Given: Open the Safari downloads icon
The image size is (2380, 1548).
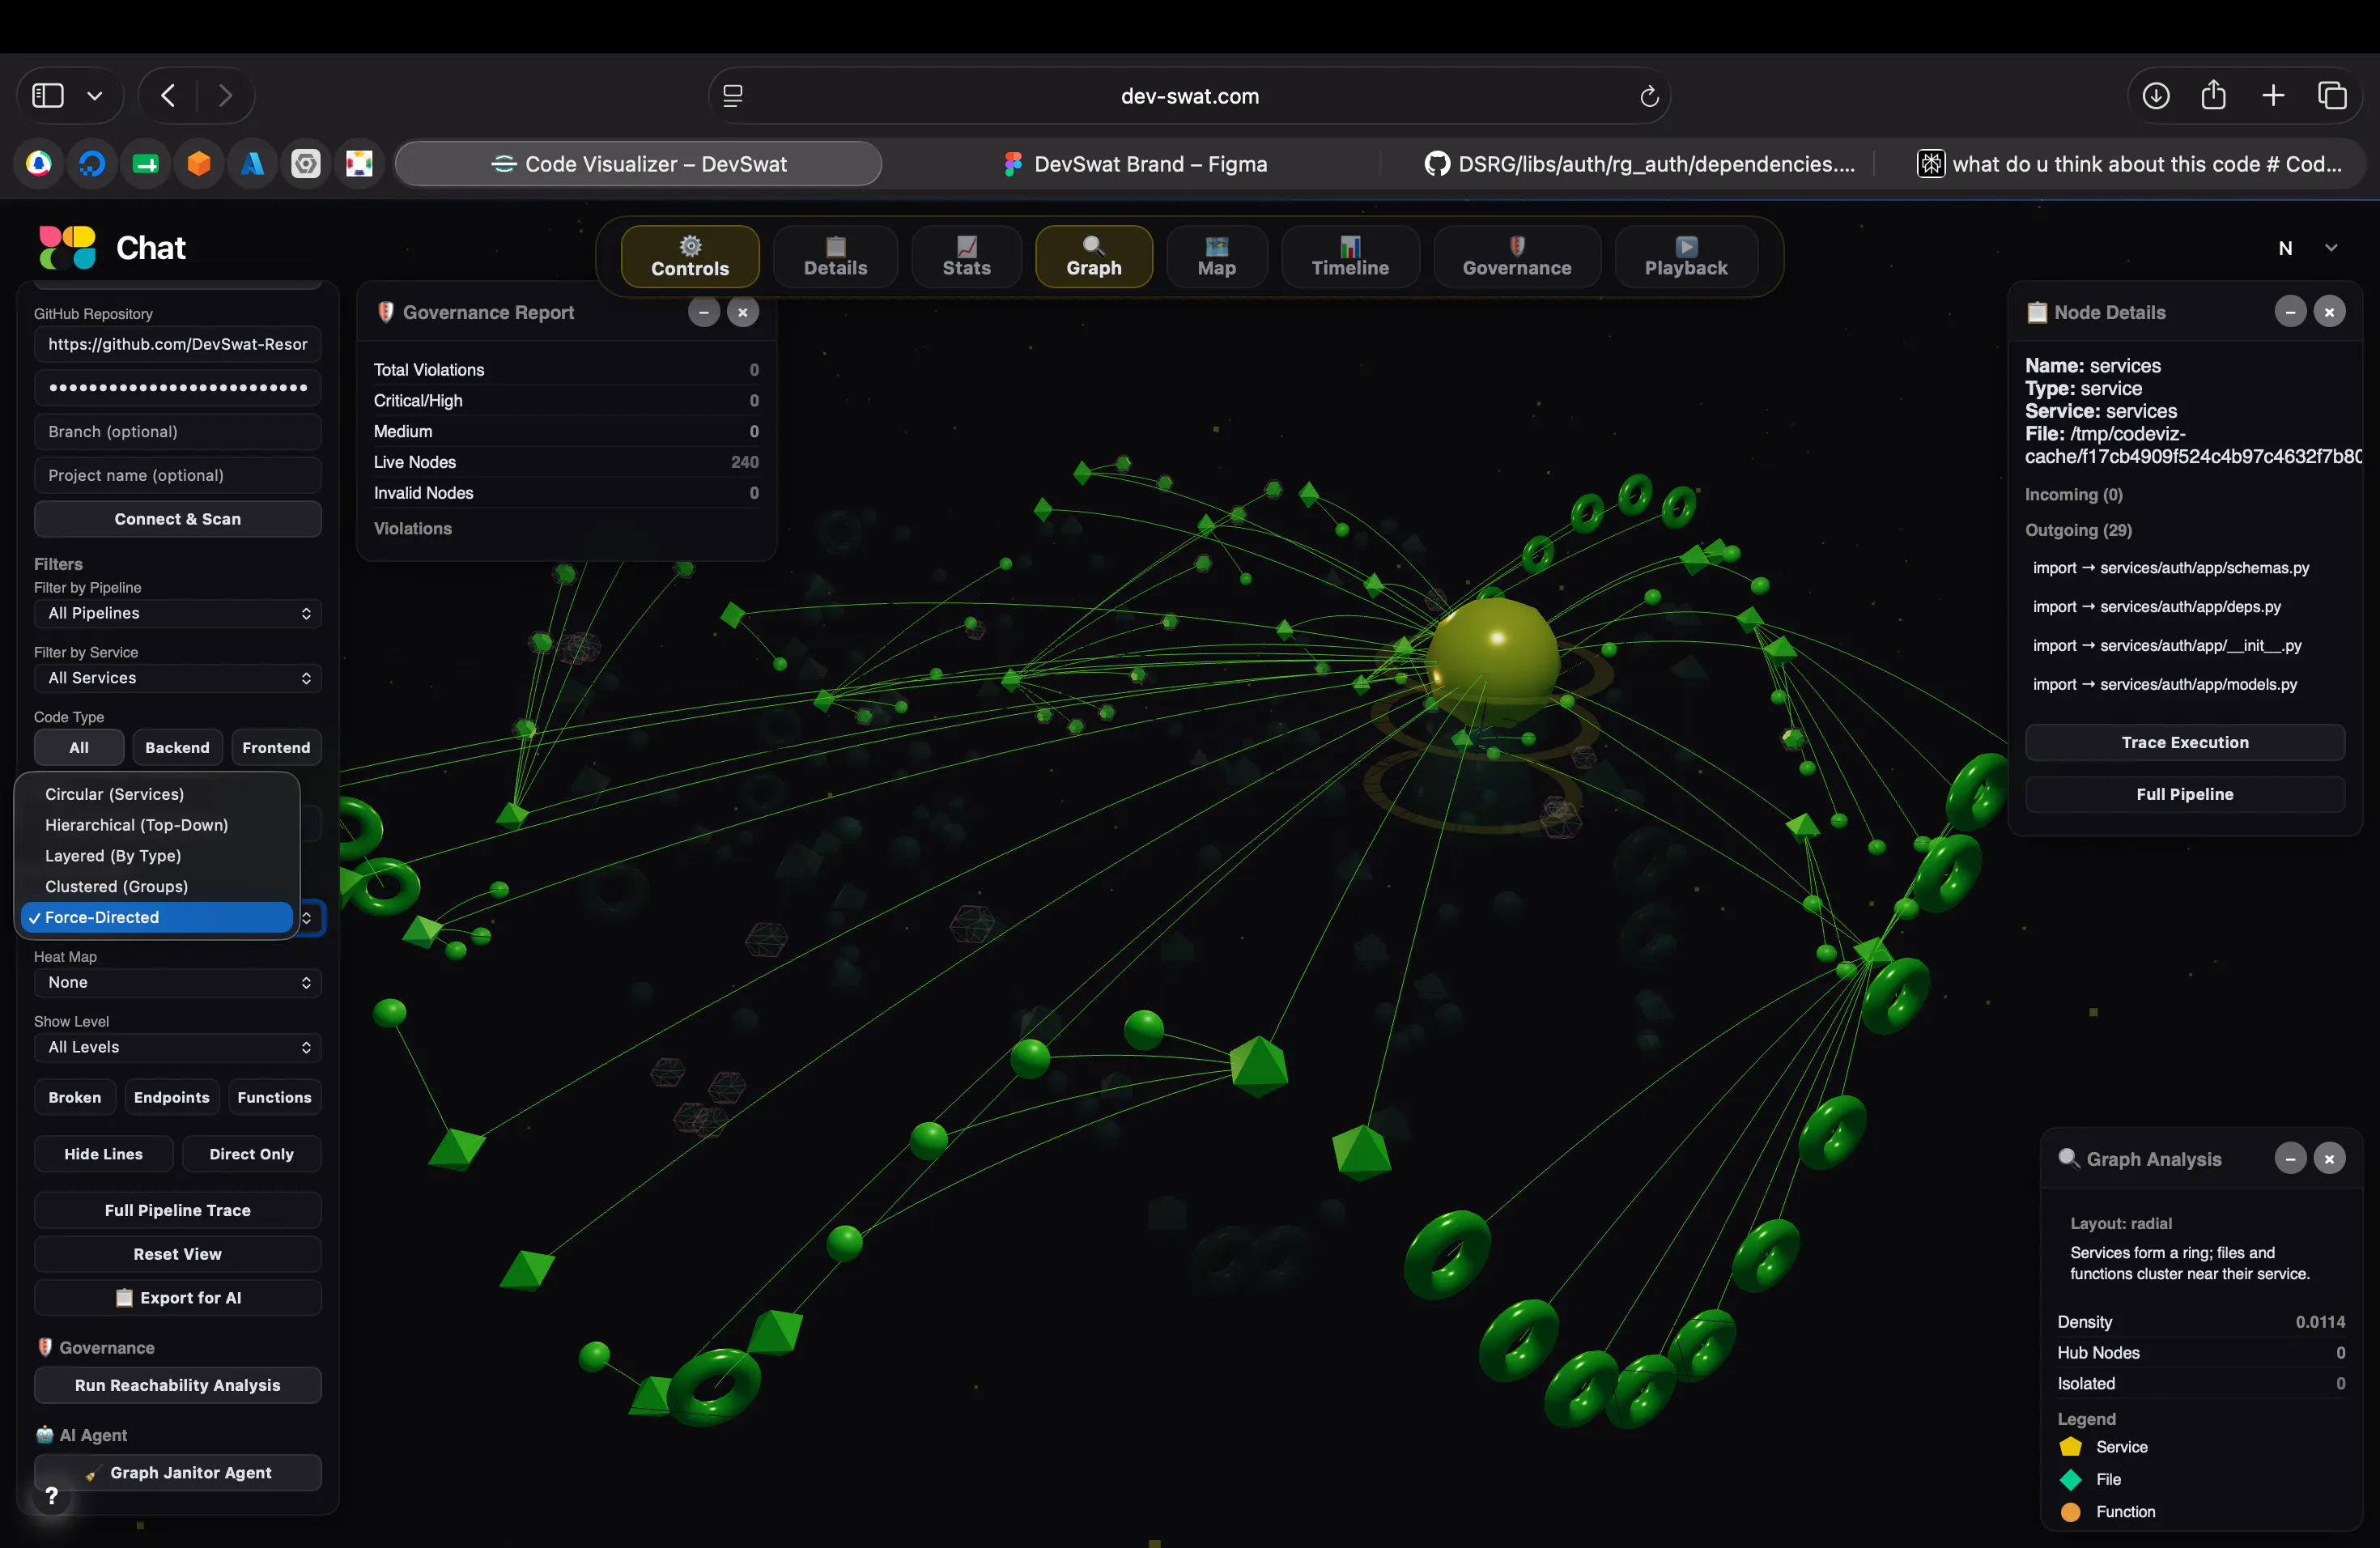Looking at the screenshot, I should coord(2156,96).
